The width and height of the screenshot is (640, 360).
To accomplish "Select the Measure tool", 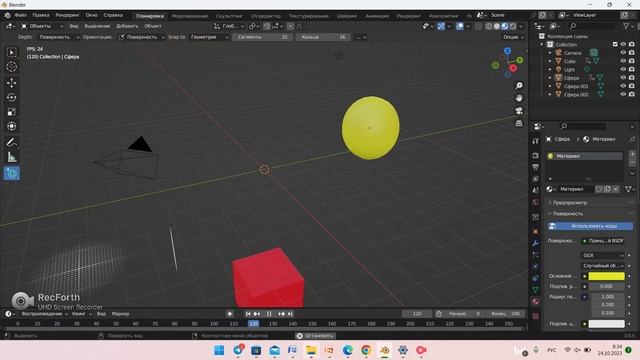I will [x=11, y=157].
